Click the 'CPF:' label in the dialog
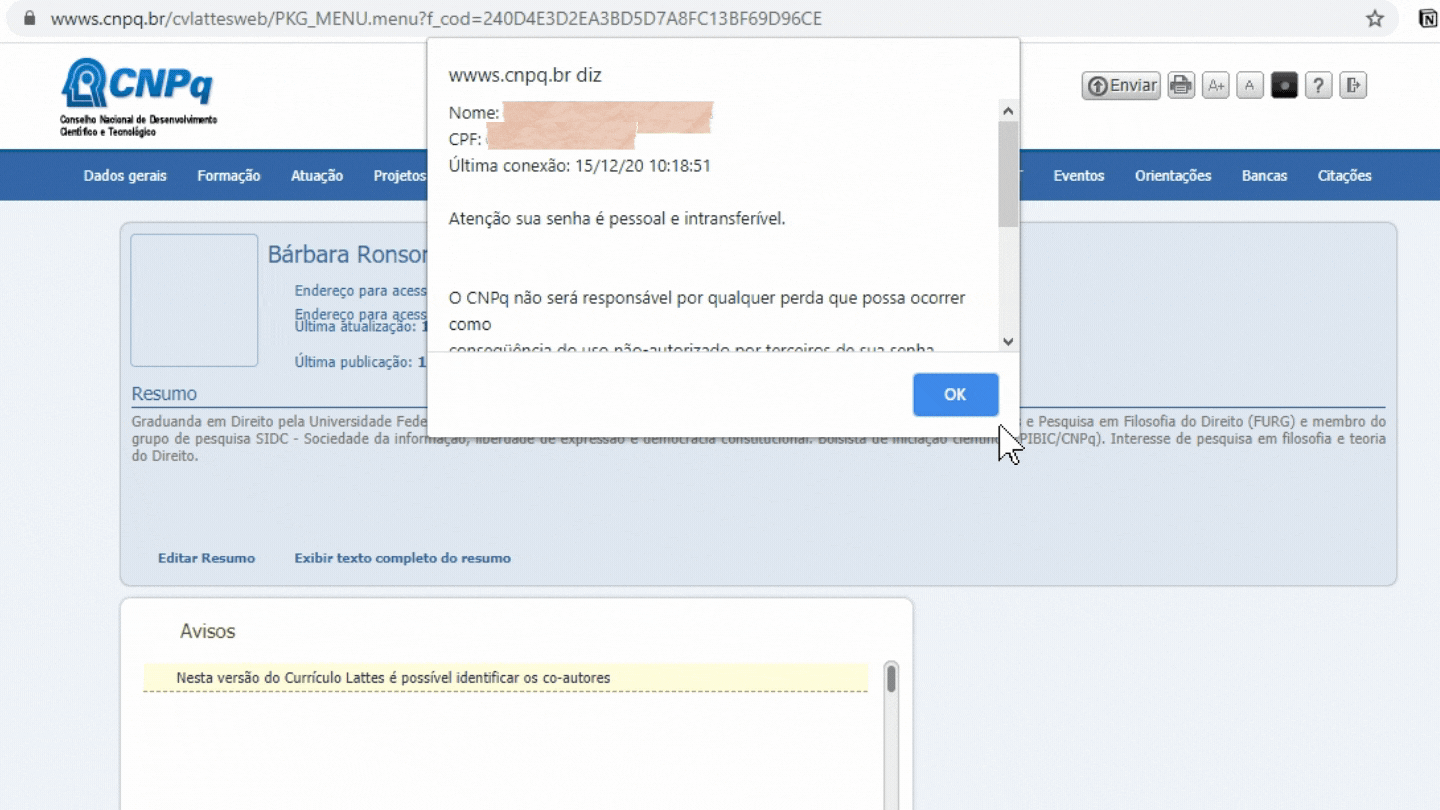This screenshot has height=810, width=1440. coord(466,139)
